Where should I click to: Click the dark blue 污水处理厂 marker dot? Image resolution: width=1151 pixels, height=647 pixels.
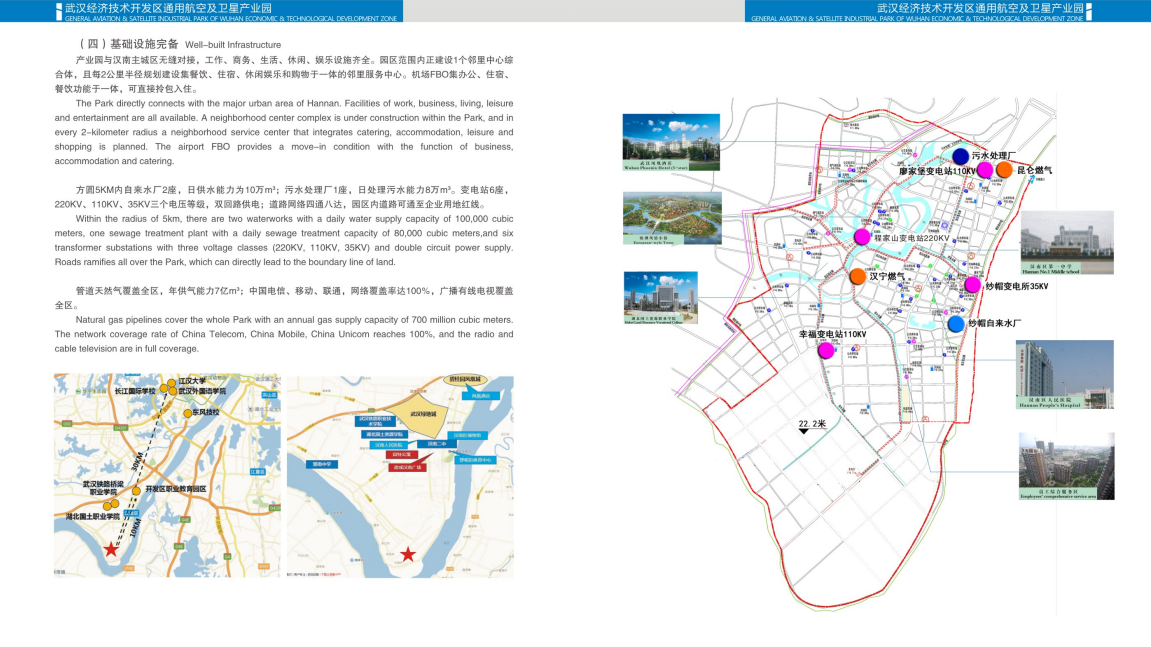[x=960, y=156]
